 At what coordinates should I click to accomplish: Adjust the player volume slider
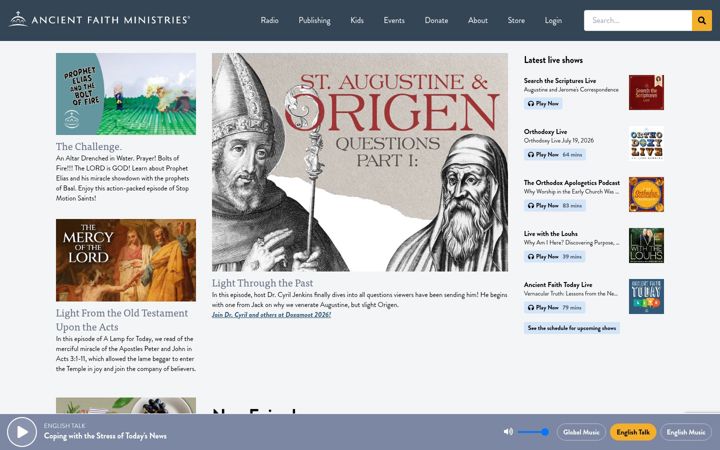[x=533, y=432]
